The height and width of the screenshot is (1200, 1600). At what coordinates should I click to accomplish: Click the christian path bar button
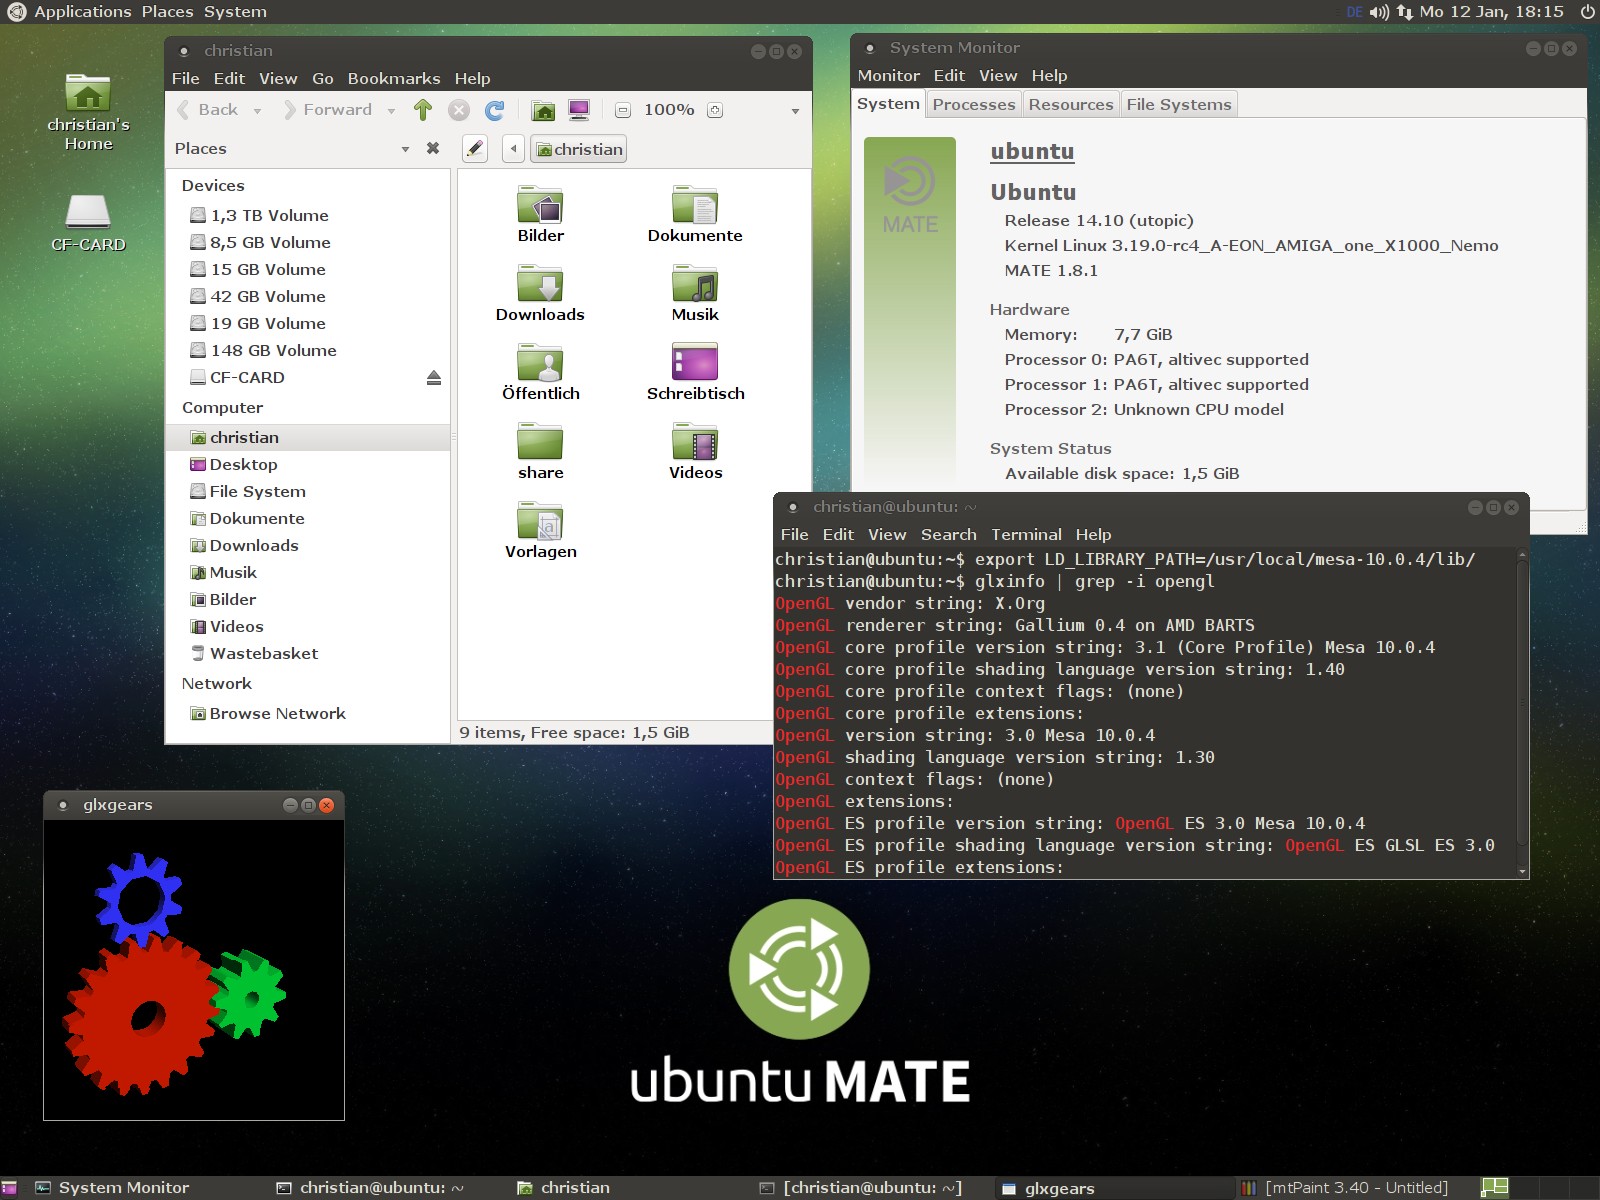click(579, 149)
